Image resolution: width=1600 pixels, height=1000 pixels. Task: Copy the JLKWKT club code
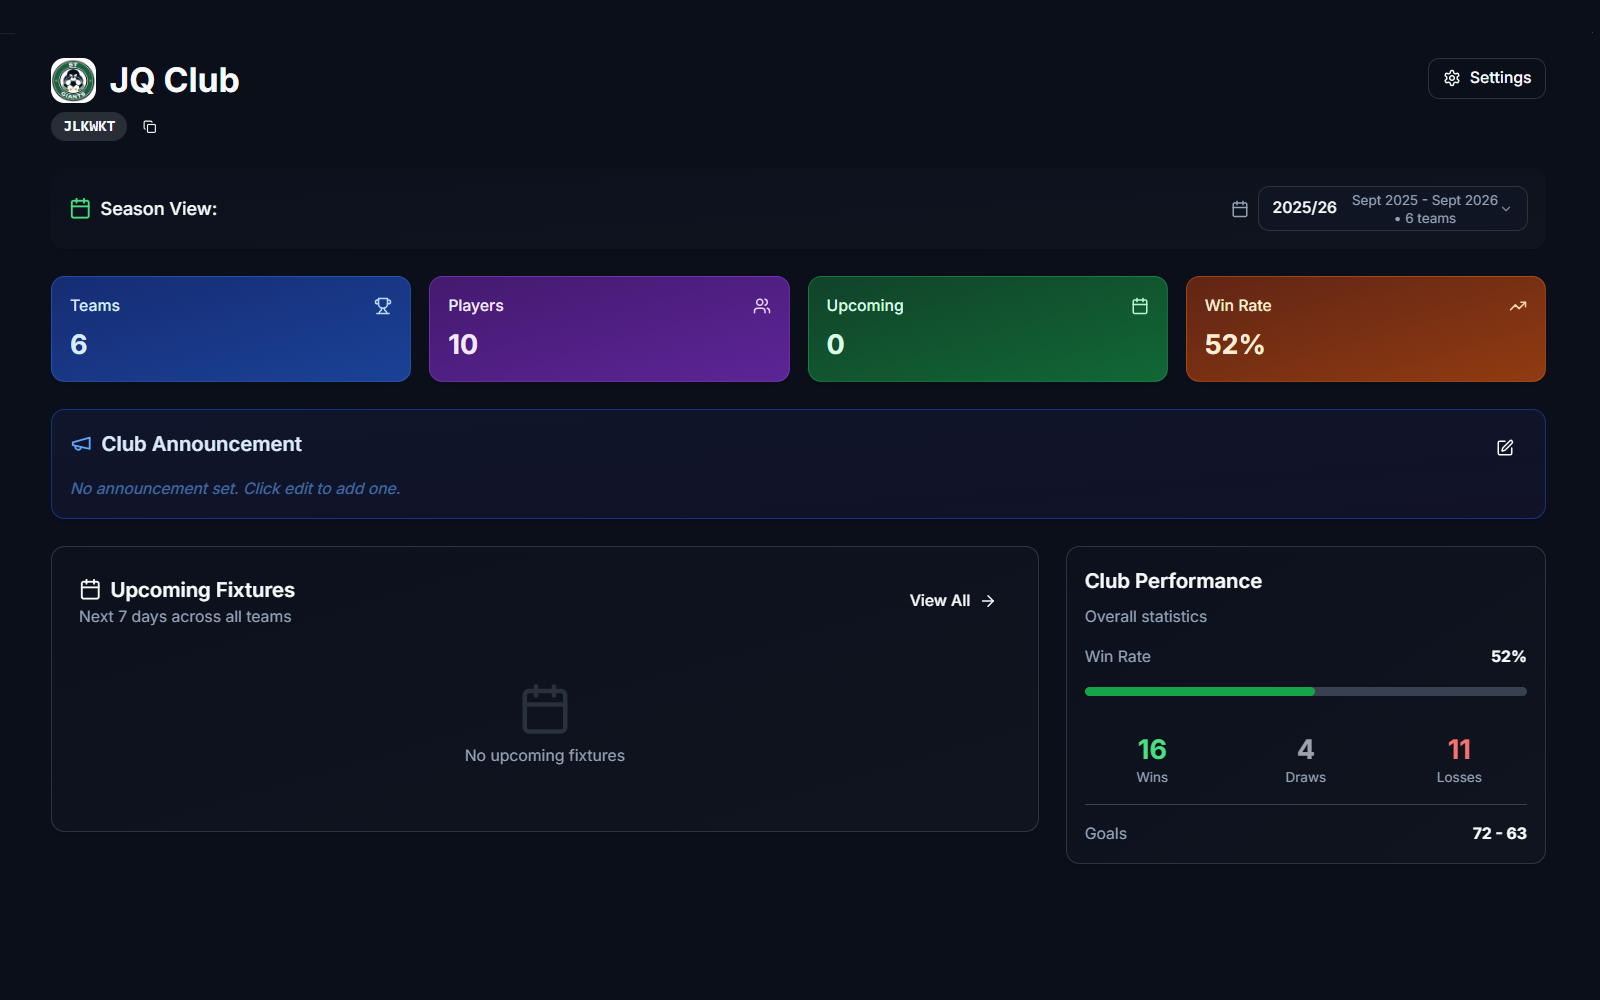(150, 127)
